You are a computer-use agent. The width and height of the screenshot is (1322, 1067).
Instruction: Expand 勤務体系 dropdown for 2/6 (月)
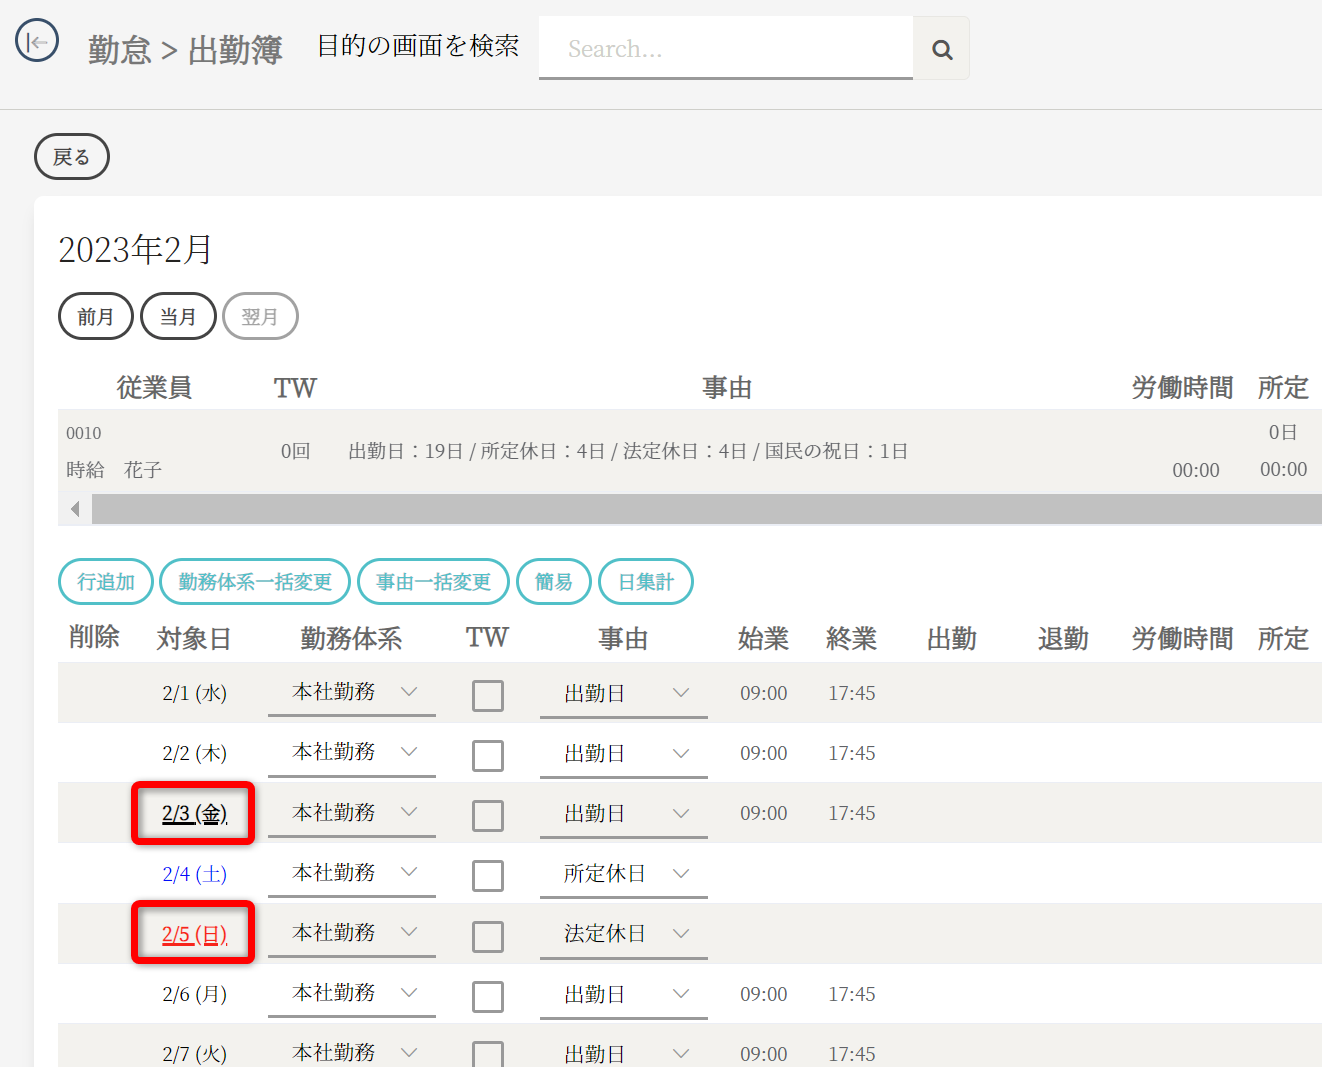click(352, 992)
